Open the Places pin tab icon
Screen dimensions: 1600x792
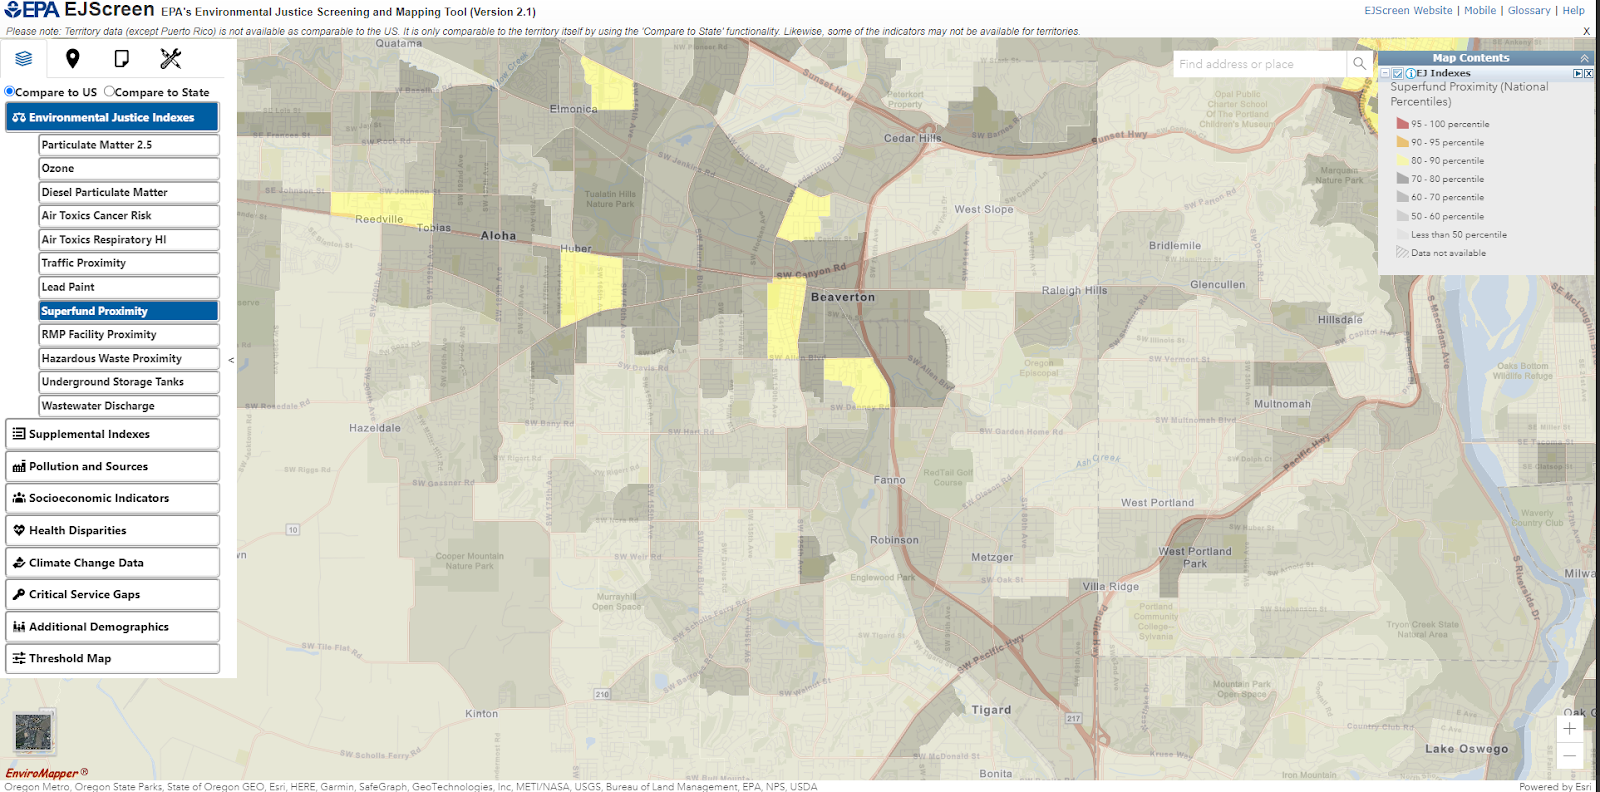coord(72,59)
